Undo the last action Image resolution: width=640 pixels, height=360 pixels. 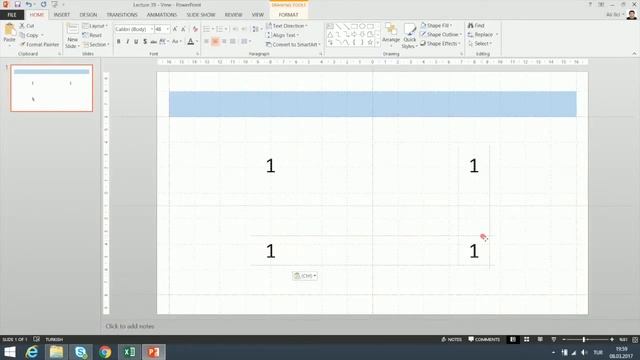(x=29, y=4)
